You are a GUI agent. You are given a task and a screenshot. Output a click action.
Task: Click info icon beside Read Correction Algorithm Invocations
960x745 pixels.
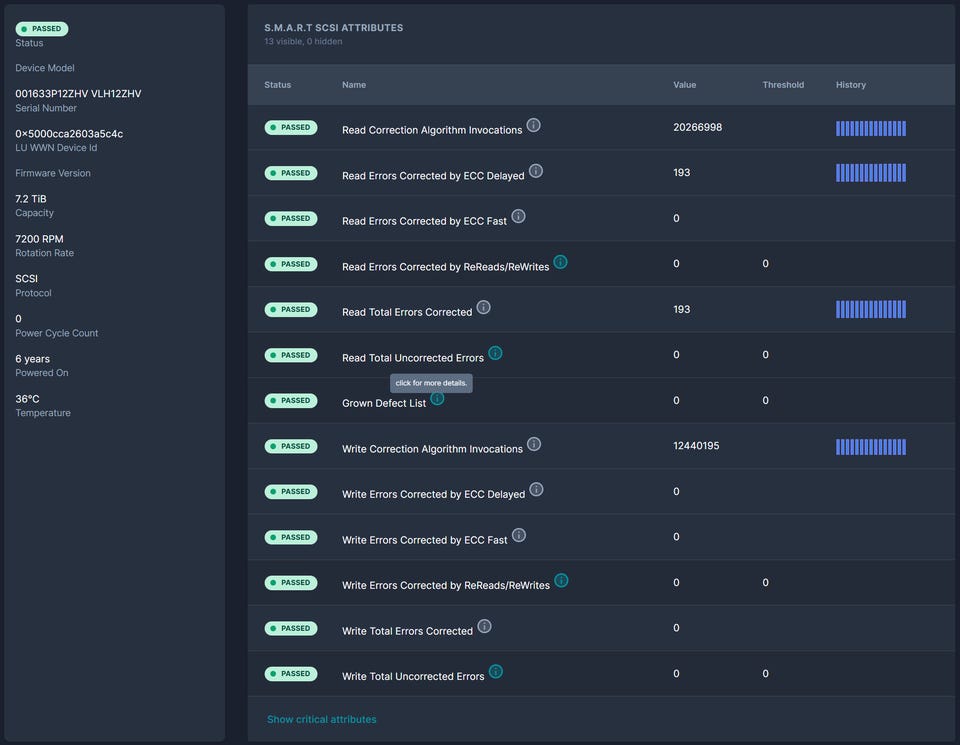click(x=534, y=125)
